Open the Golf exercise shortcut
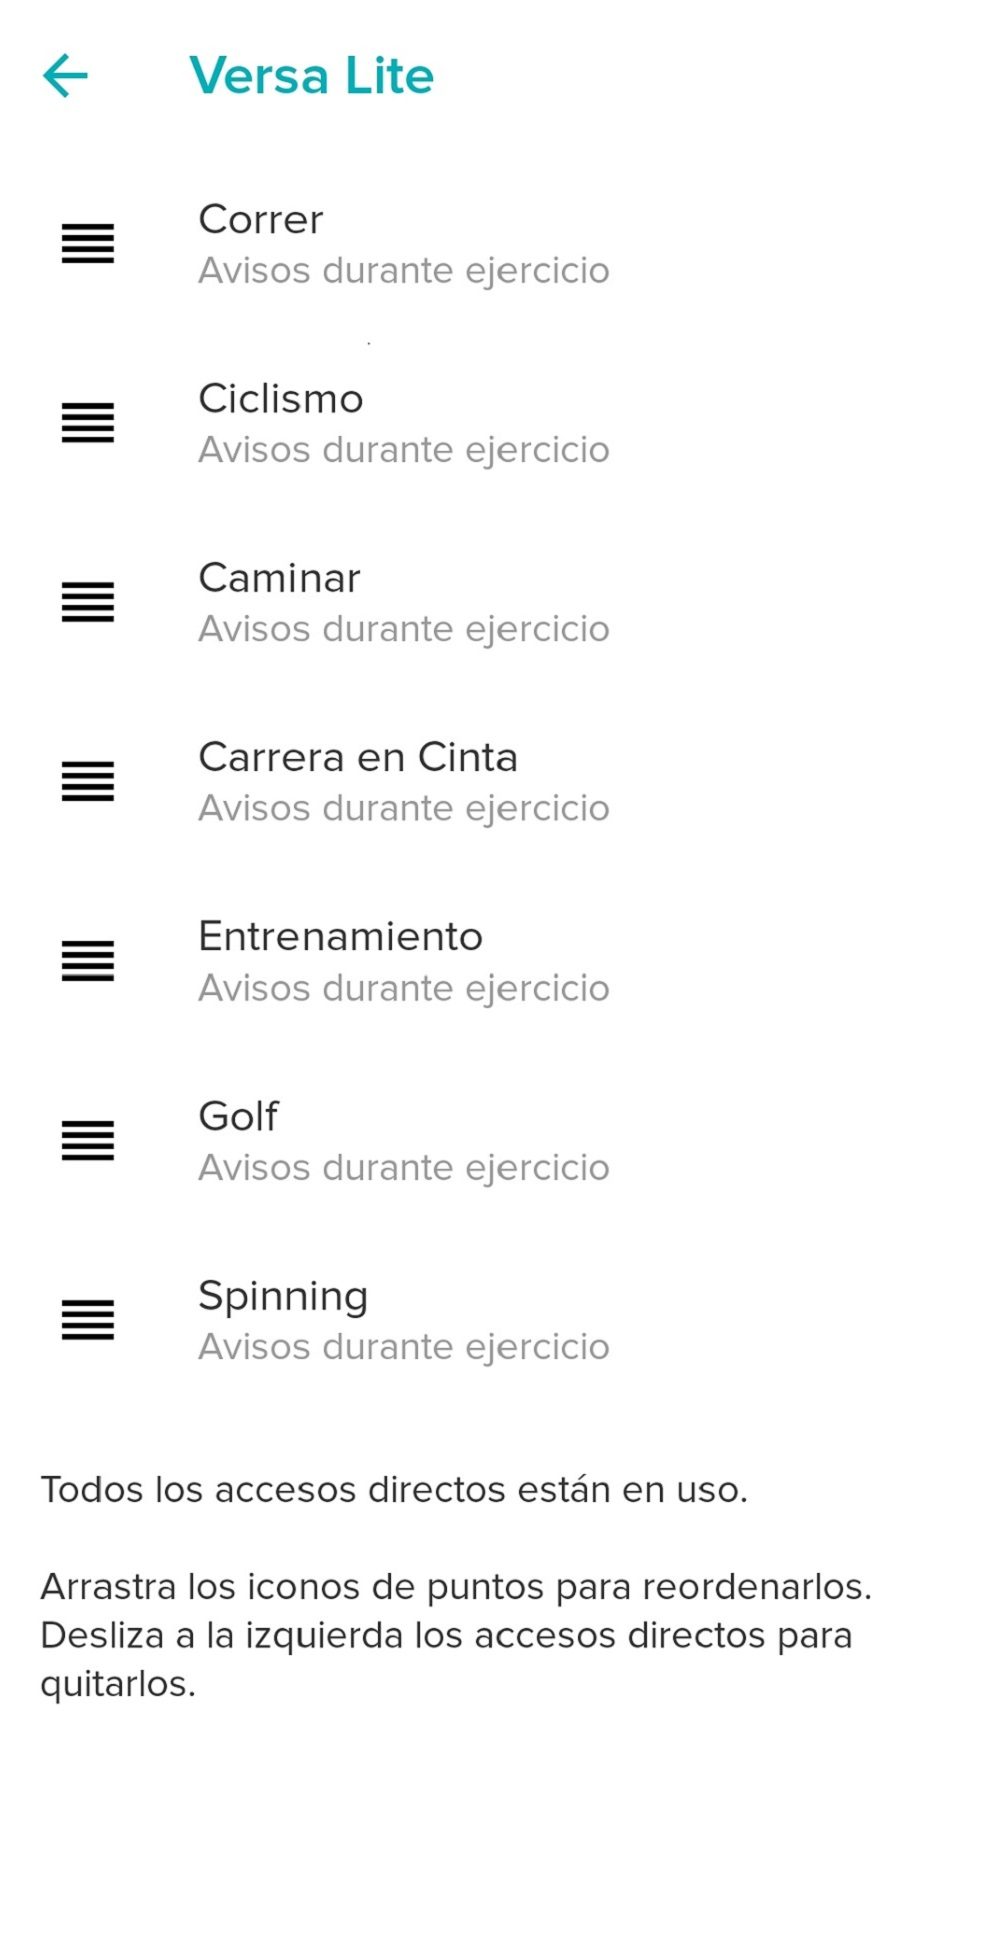 238,1116
